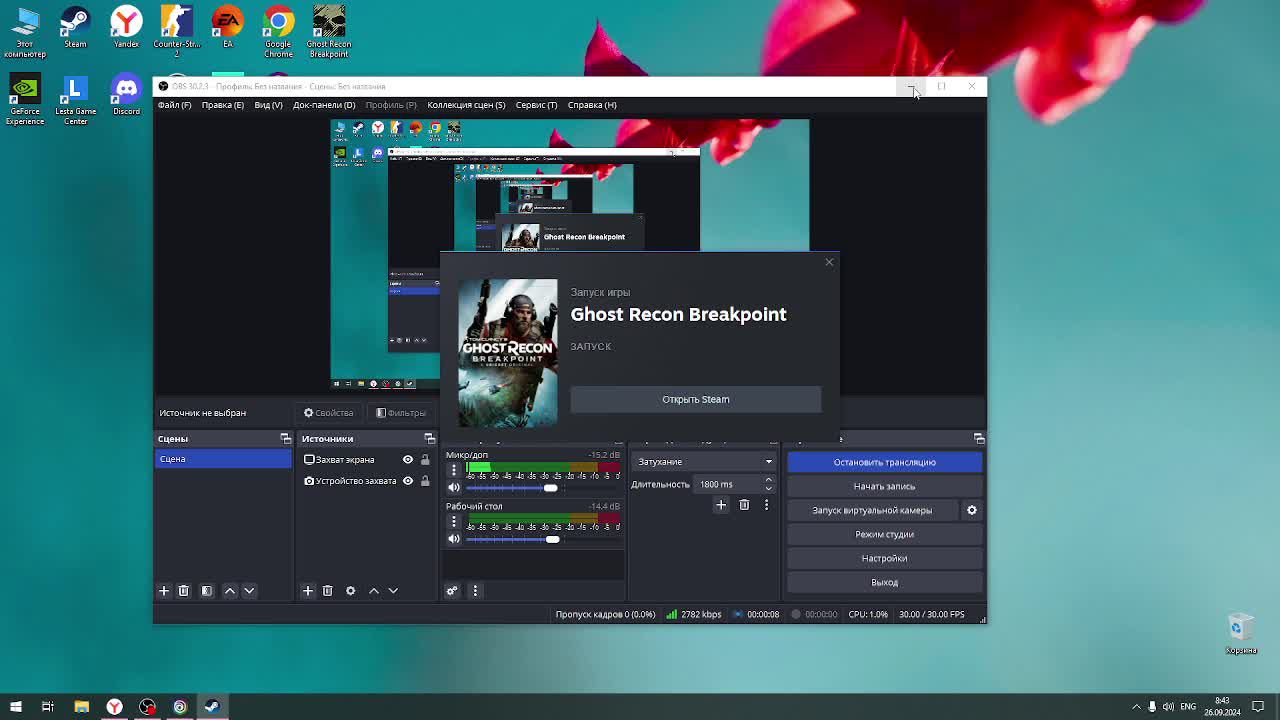Open transition properties three-dot menu
Image resolution: width=1280 pixels, height=720 pixels.
(767, 505)
